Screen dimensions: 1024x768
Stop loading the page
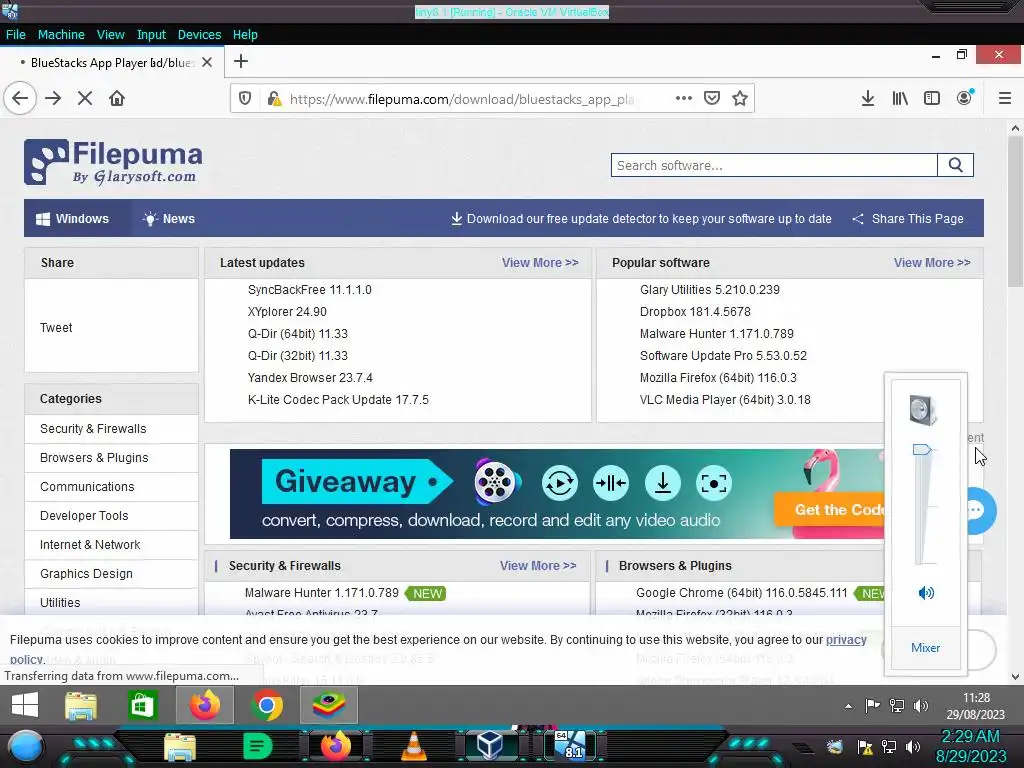click(x=85, y=99)
